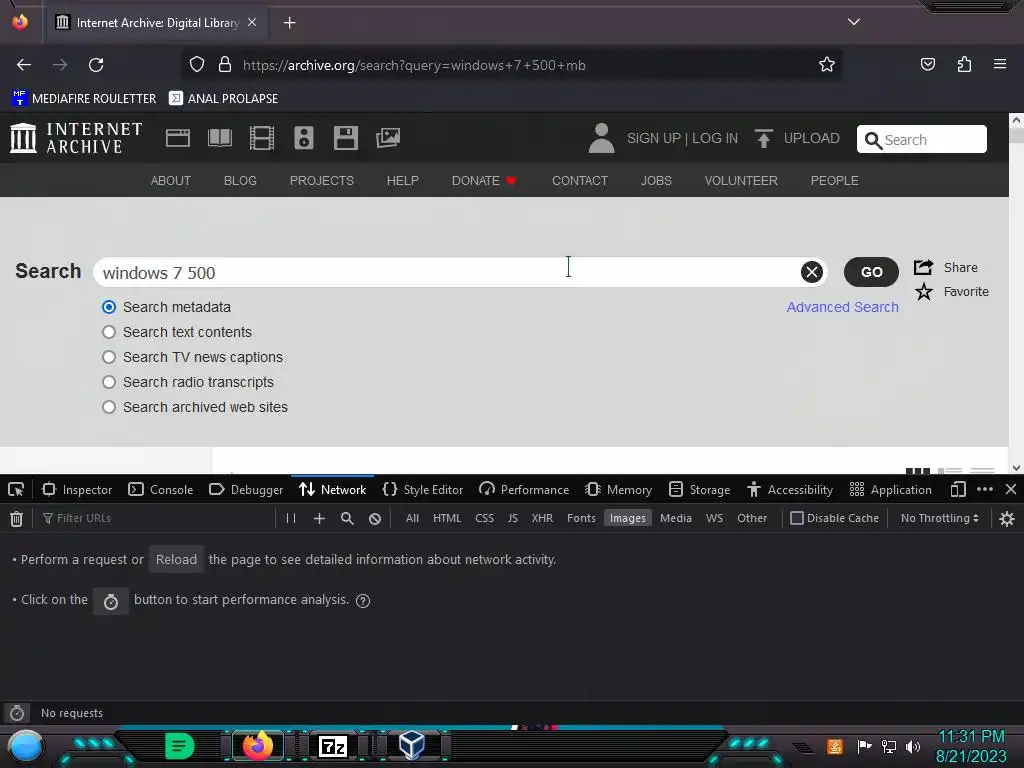Image resolution: width=1024 pixels, height=768 pixels.
Task: Click the volume speaker tray icon
Action: point(913,746)
